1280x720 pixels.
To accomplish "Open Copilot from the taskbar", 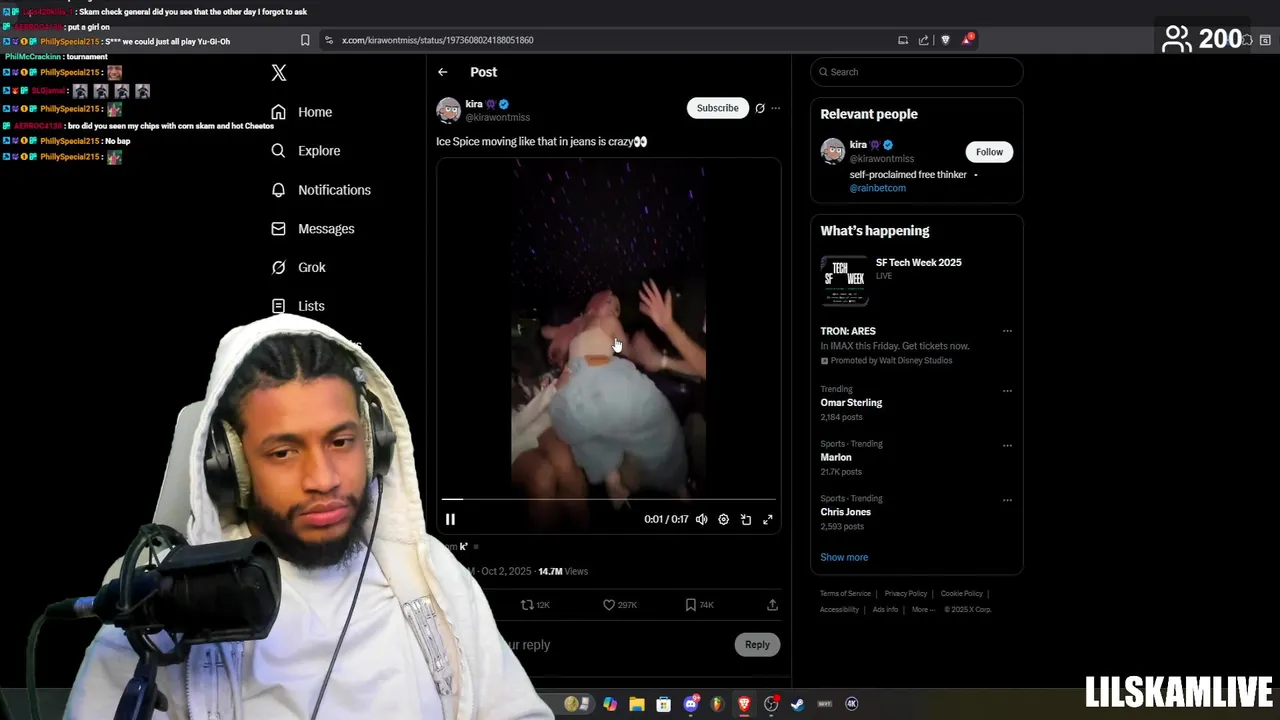I will pyautogui.click(x=610, y=704).
